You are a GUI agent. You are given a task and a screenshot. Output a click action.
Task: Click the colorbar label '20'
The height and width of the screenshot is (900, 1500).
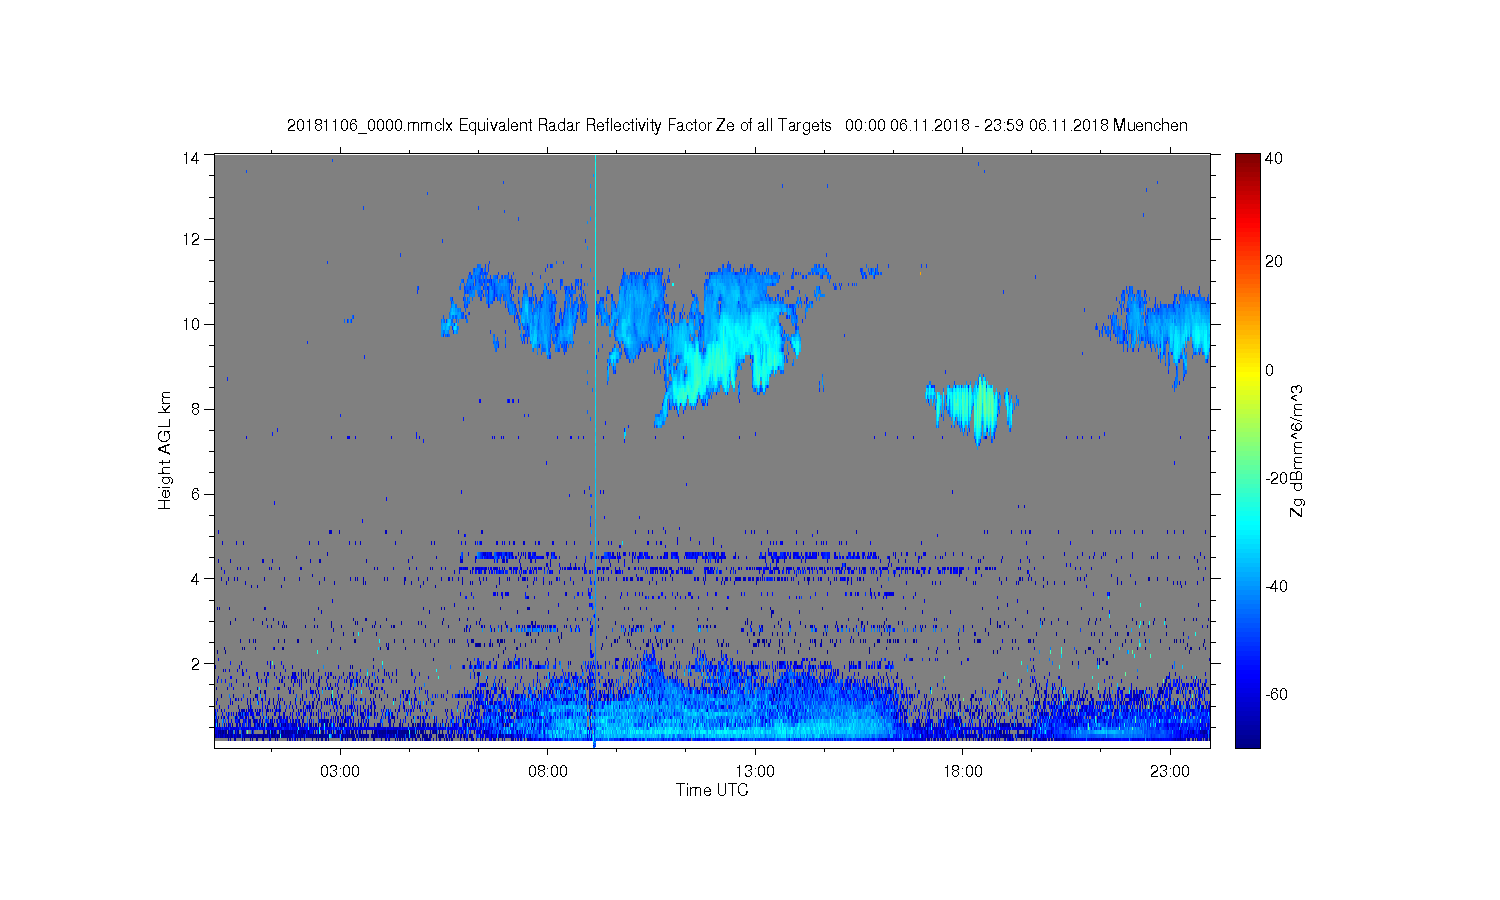(1273, 262)
